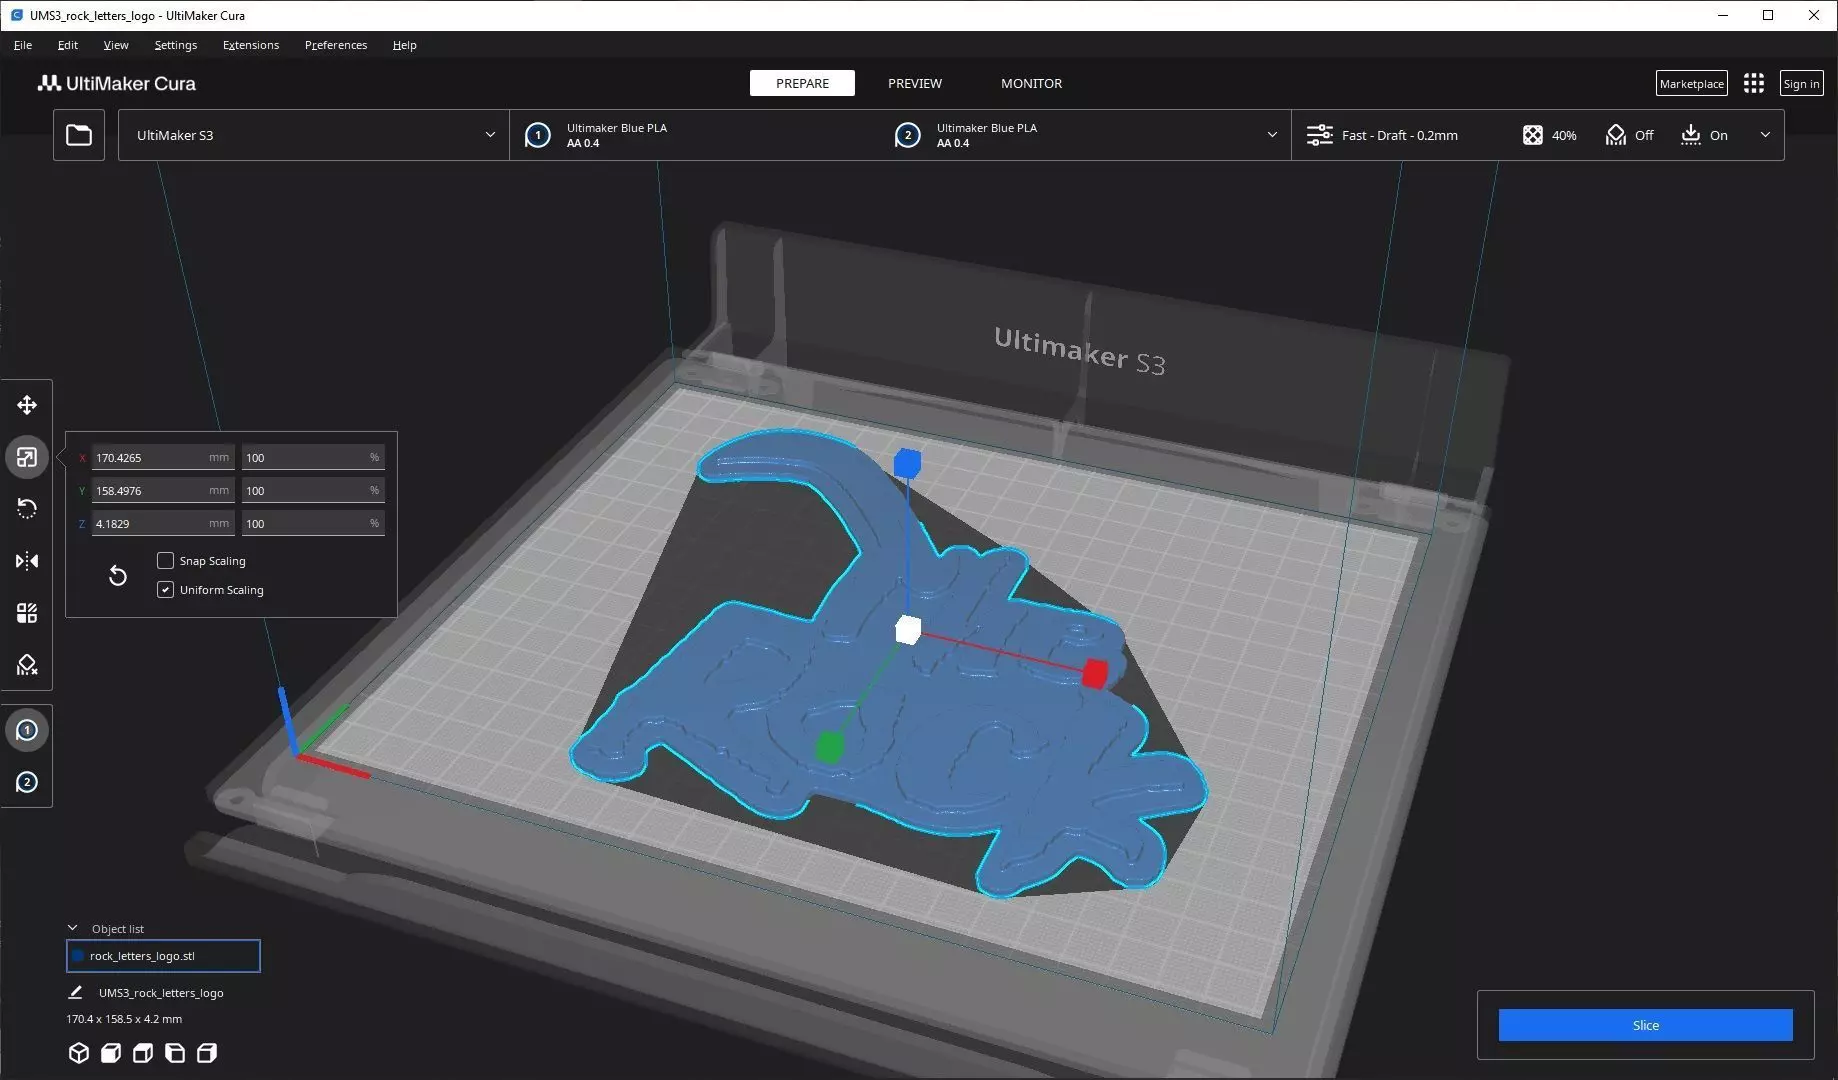Open the Help menu
Image resolution: width=1838 pixels, height=1080 pixels.
click(405, 45)
